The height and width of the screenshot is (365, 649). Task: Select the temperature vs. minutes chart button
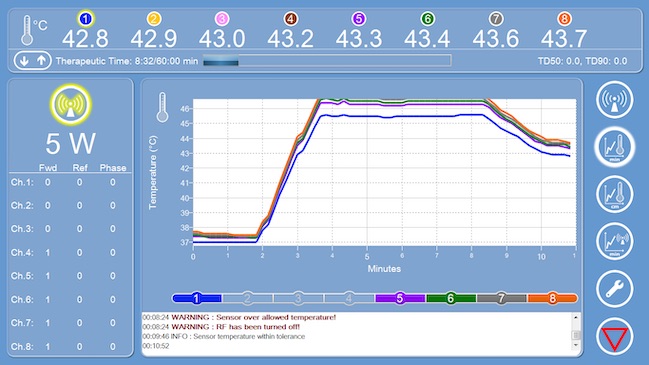click(x=615, y=147)
